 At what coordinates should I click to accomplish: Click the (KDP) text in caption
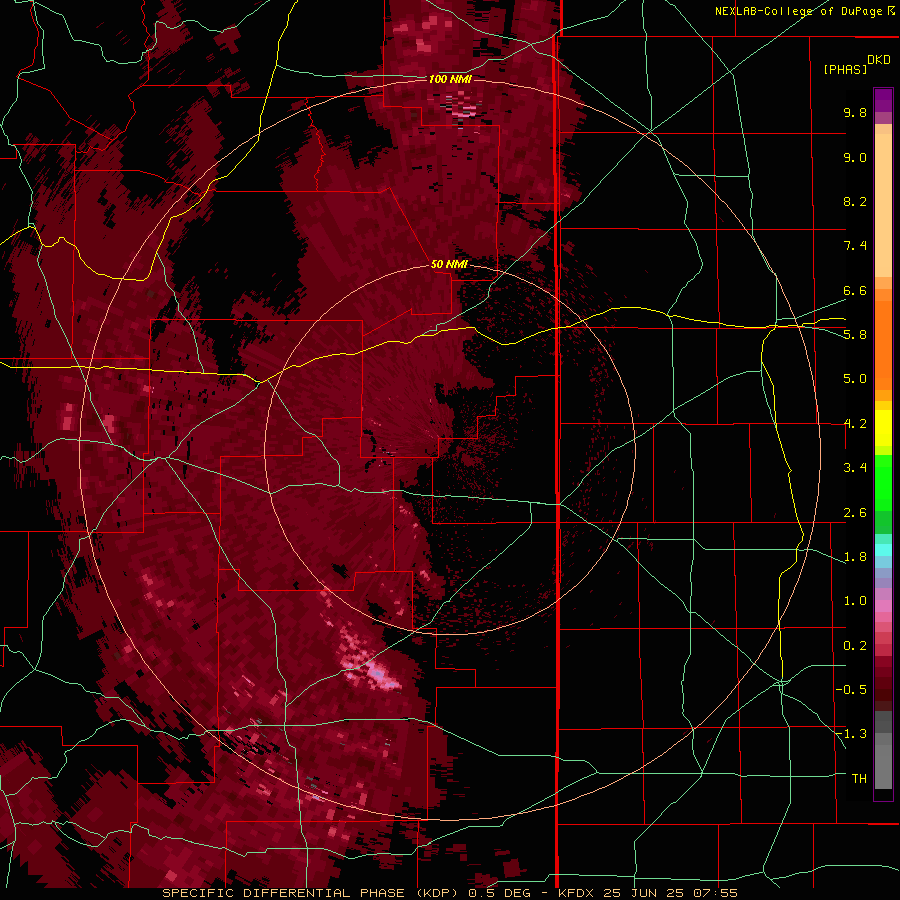point(437,893)
